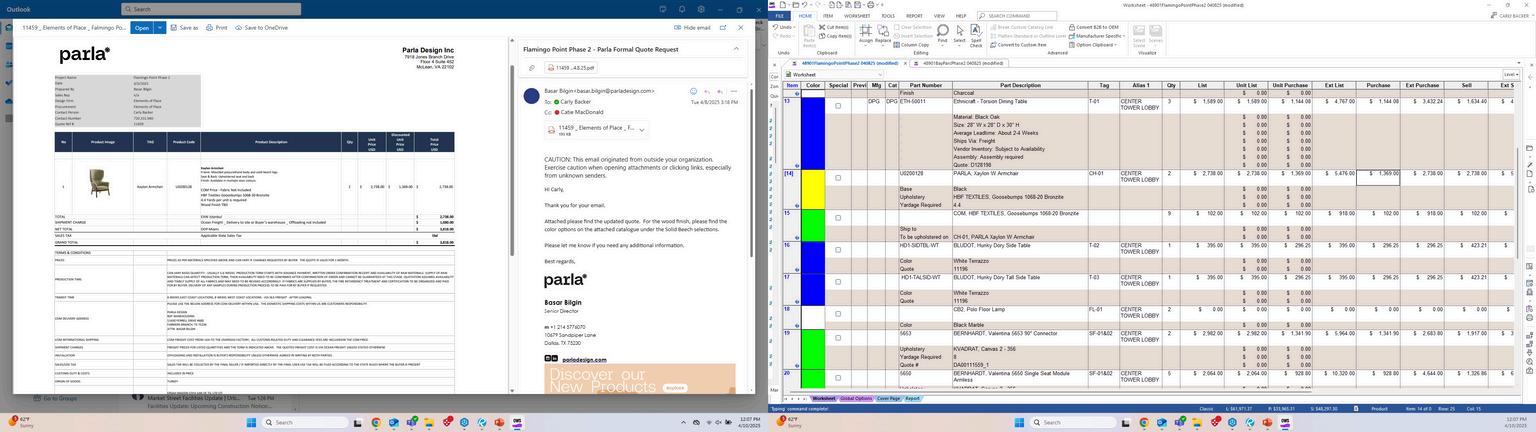The height and width of the screenshot is (432, 1536).
Task: Collapse the Flamingo Point email conversation header
Action: point(737,48)
